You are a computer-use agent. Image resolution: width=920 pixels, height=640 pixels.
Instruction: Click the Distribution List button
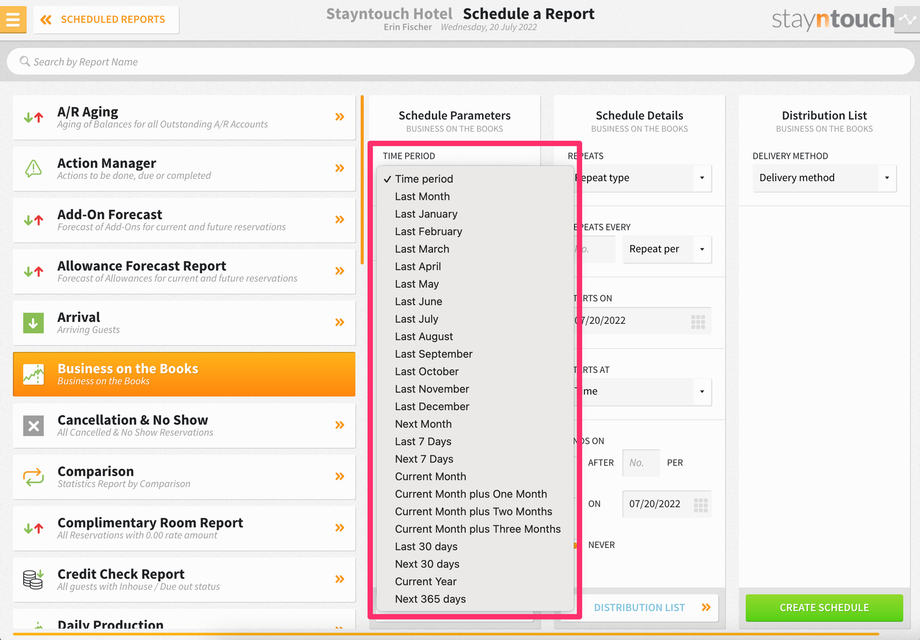pyautogui.click(x=645, y=608)
